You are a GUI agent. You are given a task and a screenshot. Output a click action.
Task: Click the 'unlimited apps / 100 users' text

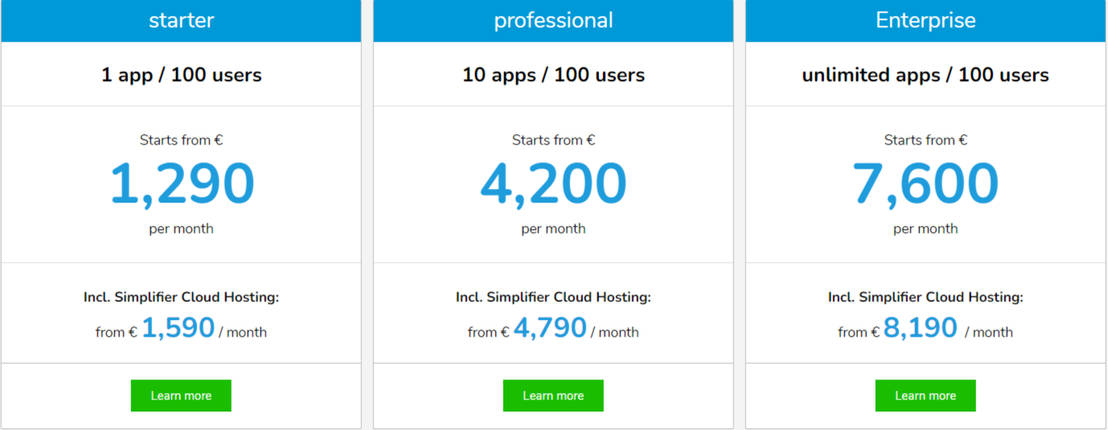coord(926,75)
